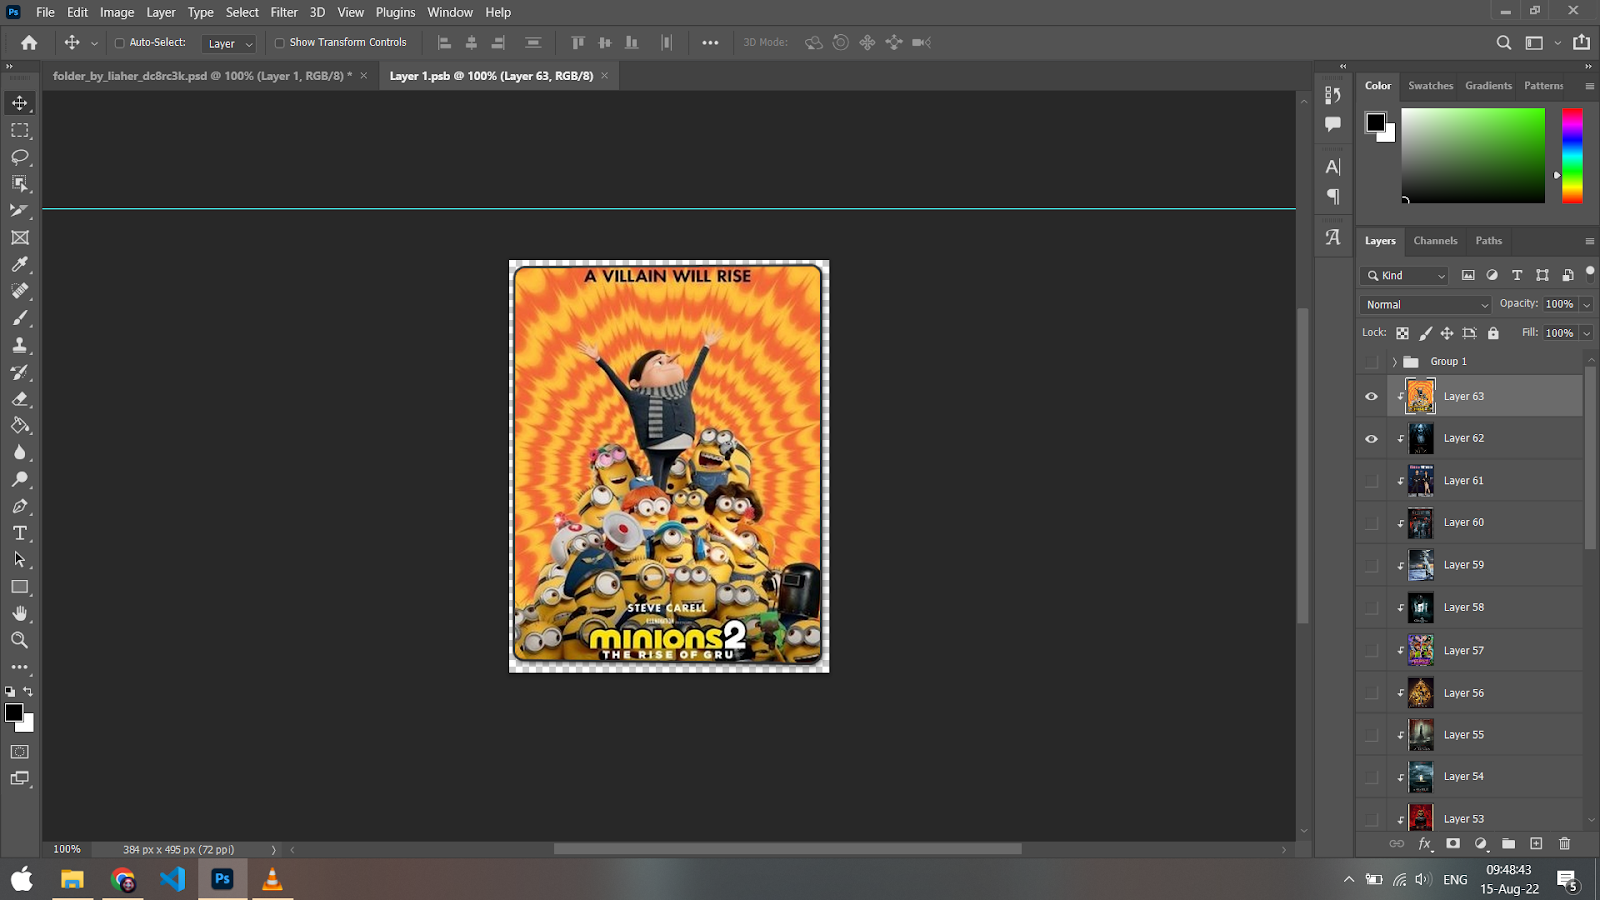Select the Brush tool

click(20, 318)
